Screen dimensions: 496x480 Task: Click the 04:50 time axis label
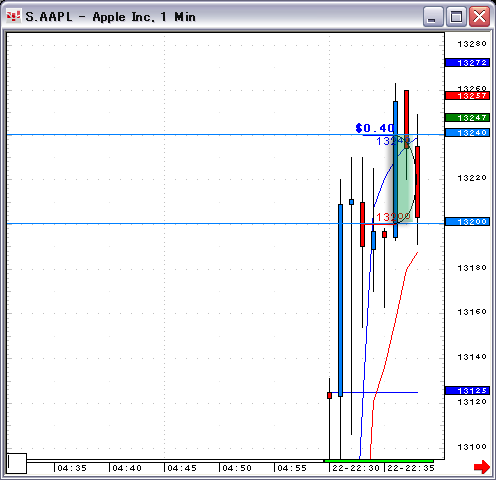[x=237, y=468]
